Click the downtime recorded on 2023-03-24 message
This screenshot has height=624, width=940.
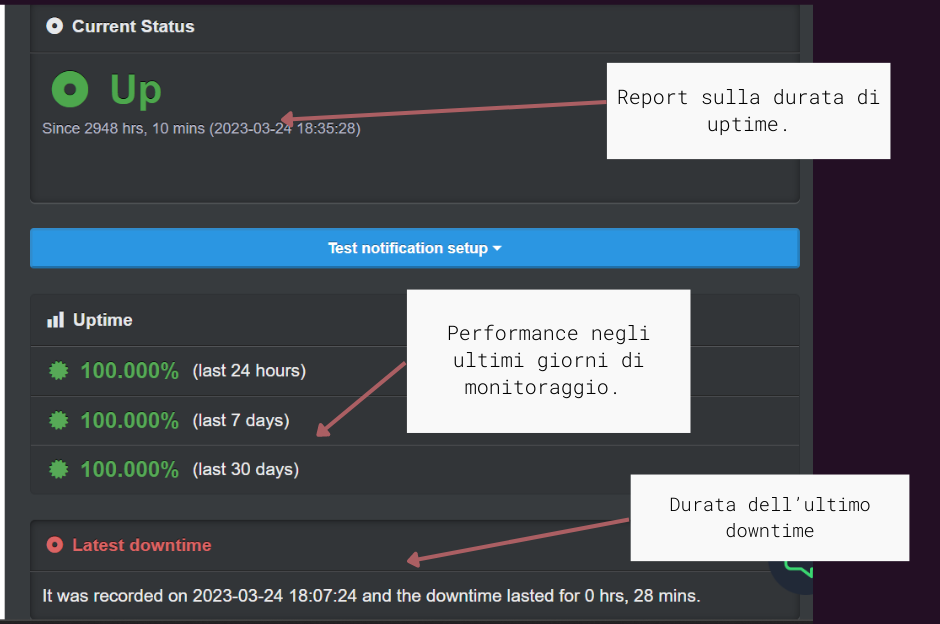(x=371, y=596)
